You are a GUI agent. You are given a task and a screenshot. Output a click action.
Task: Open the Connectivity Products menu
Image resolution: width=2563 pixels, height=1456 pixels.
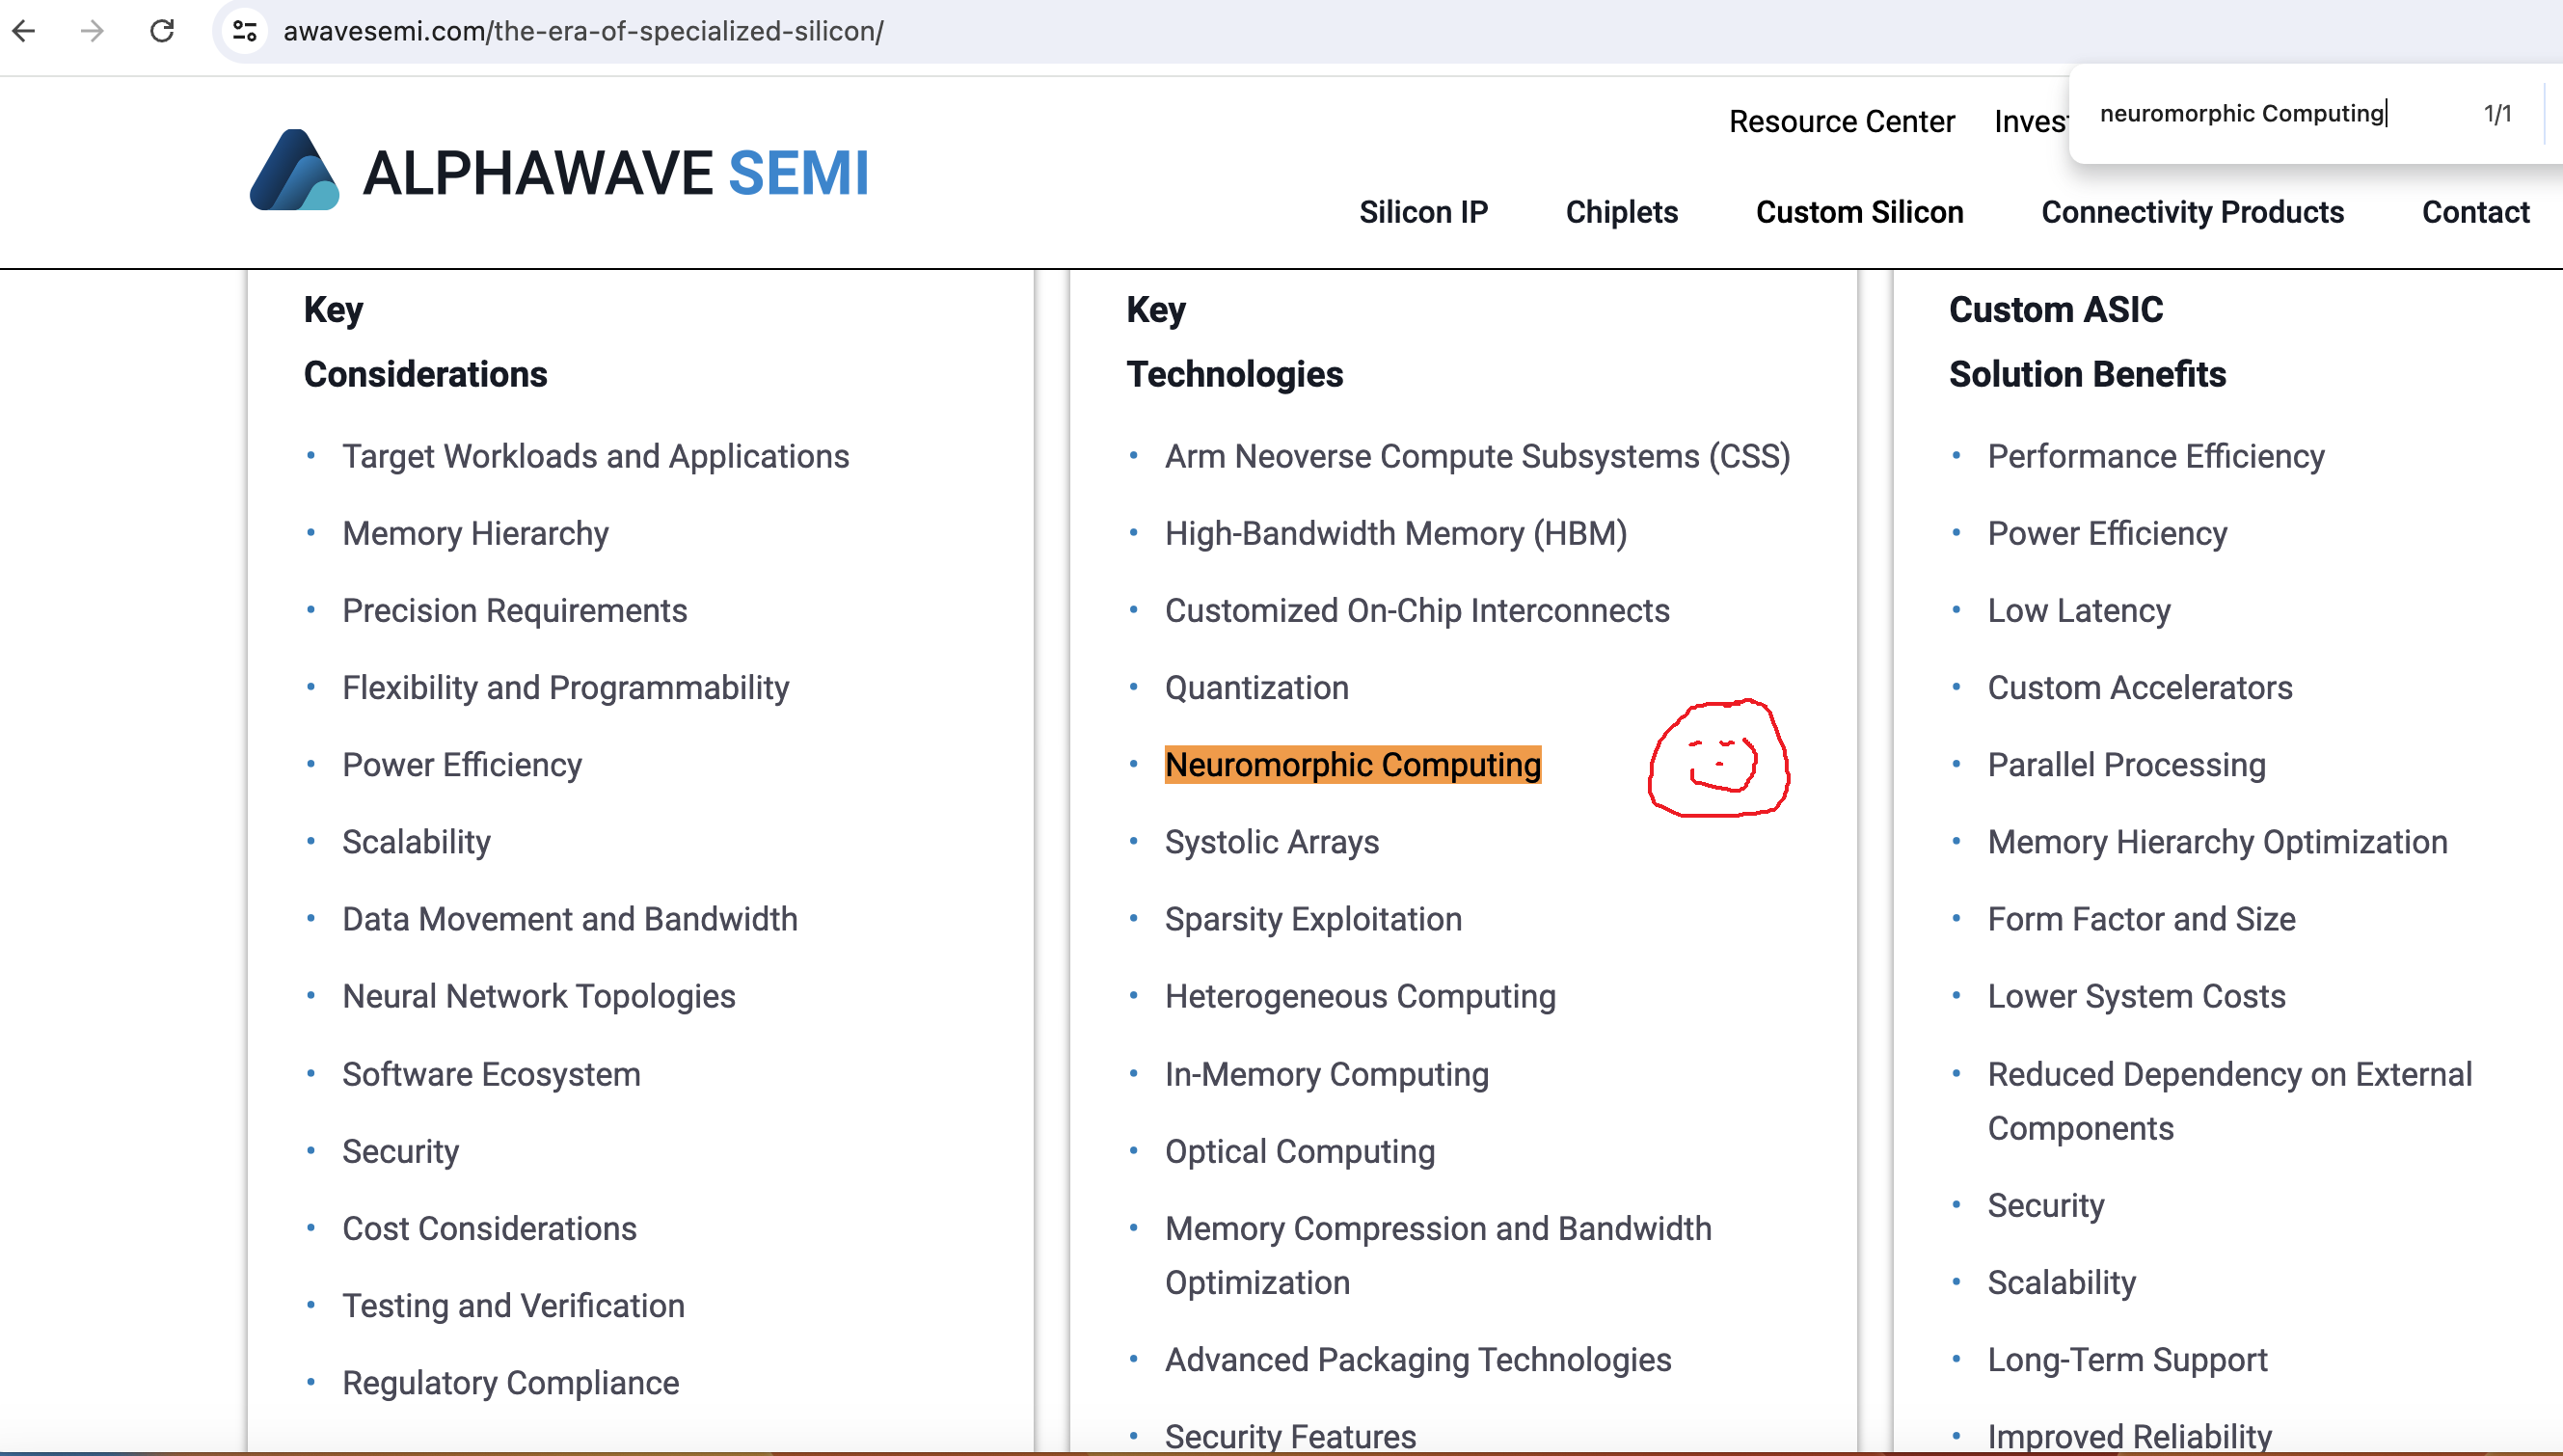pyautogui.click(x=2192, y=212)
